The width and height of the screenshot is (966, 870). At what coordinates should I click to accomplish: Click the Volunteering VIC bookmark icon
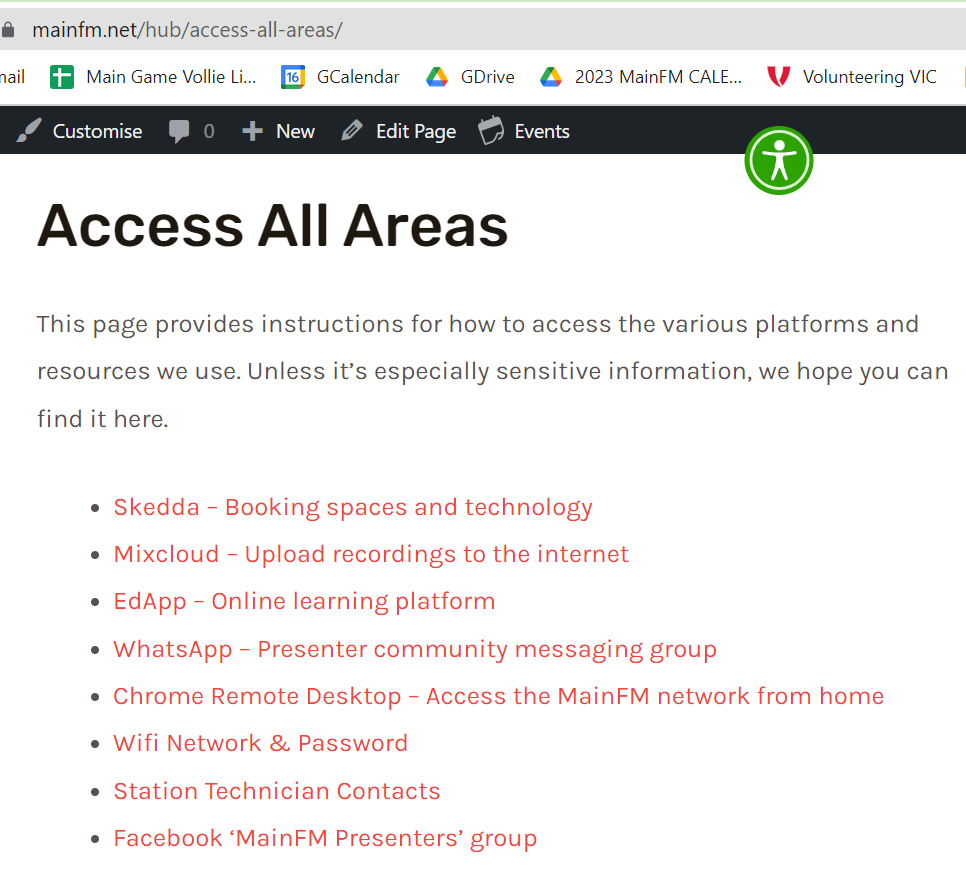[778, 77]
